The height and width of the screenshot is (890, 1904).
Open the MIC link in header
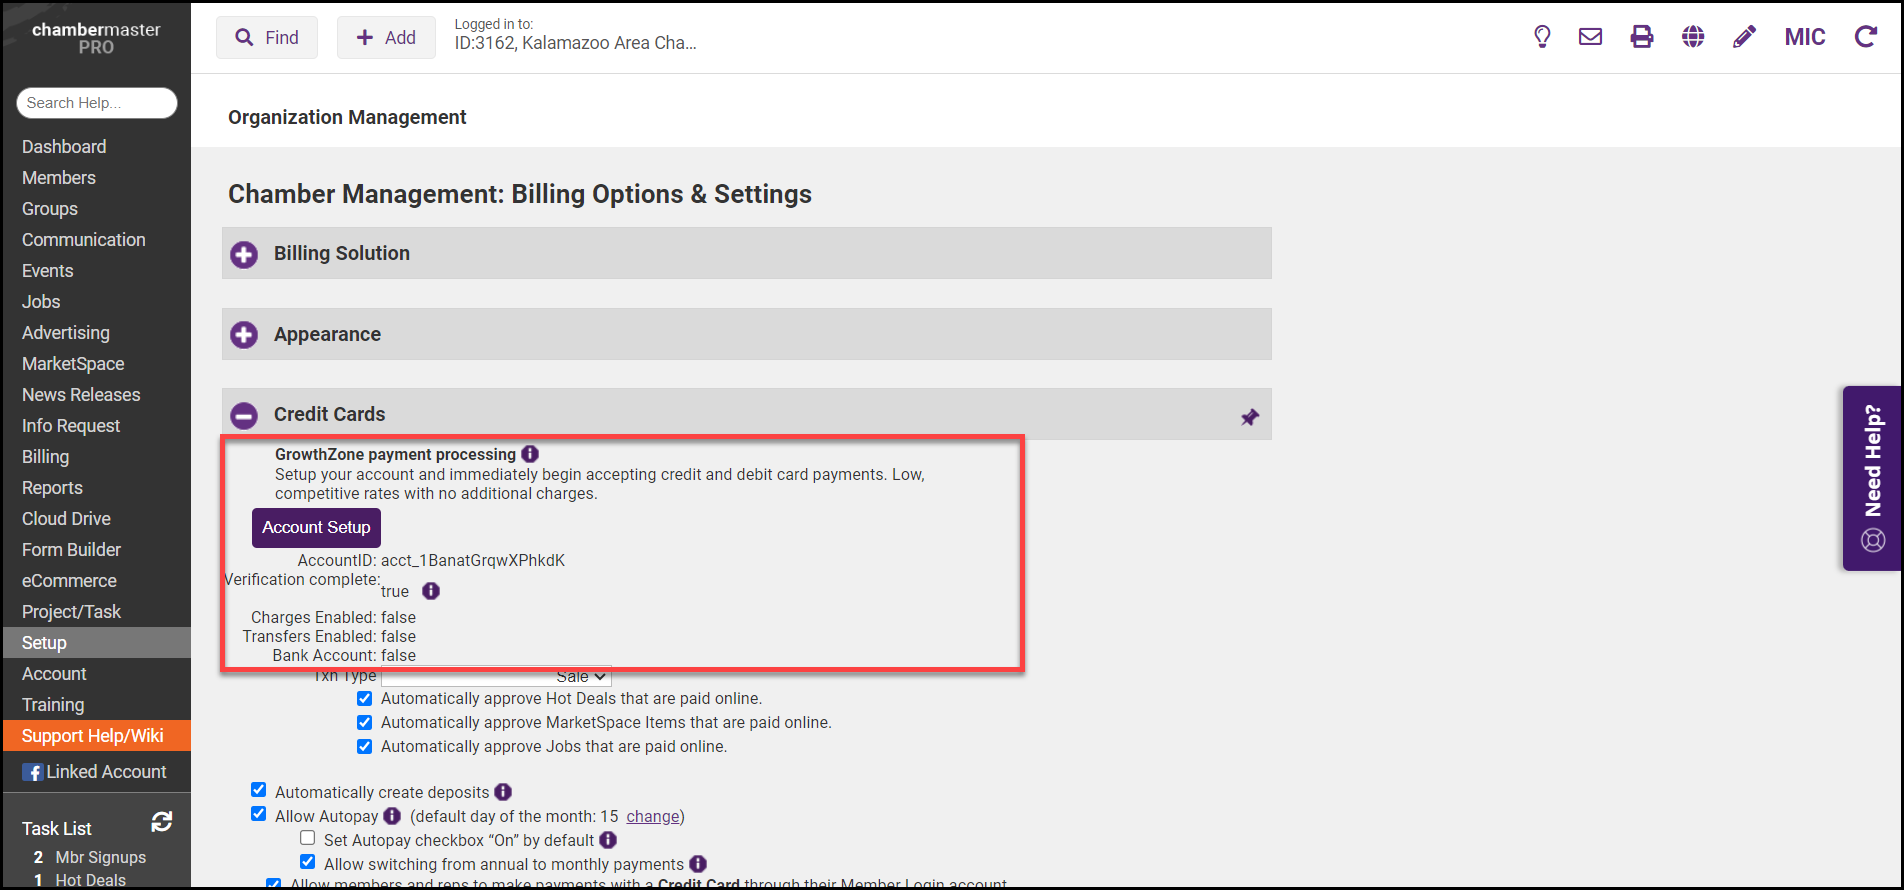click(1805, 37)
